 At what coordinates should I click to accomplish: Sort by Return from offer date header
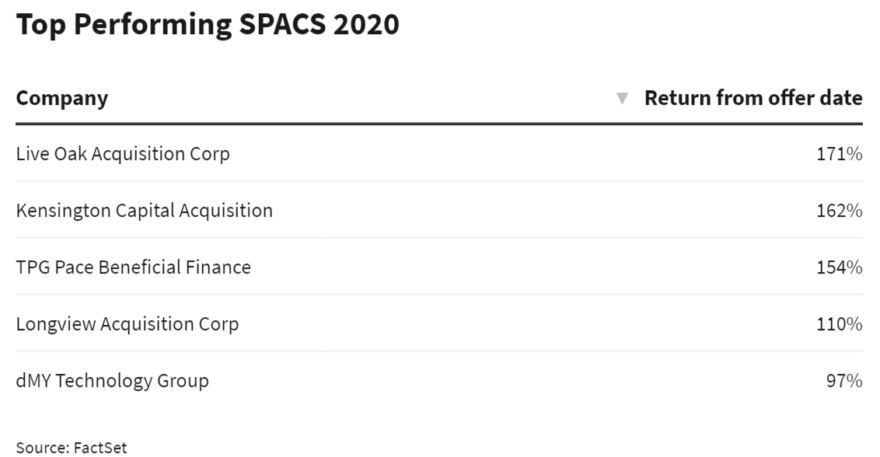[x=752, y=98]
